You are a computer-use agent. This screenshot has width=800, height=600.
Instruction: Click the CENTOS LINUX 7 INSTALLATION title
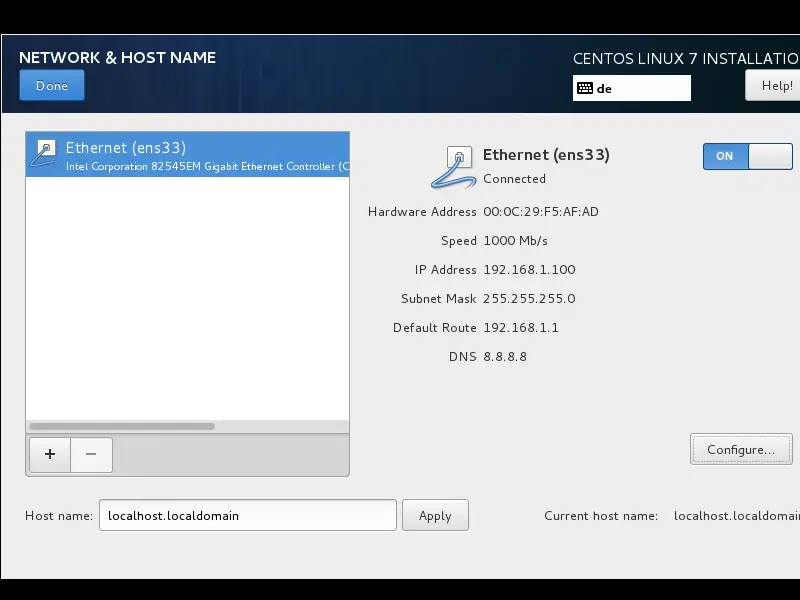(686, 59)
